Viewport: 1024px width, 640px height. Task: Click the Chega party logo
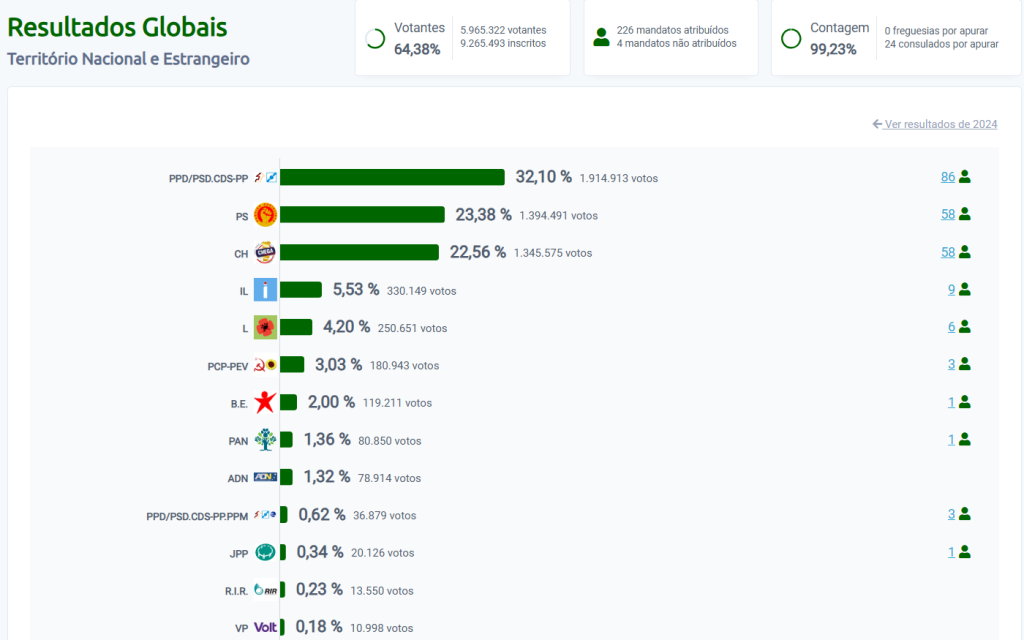coord(265,253)
